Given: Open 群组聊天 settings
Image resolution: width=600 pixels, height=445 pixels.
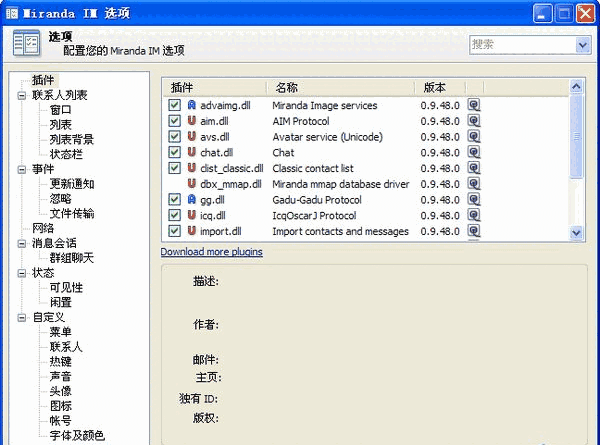Looking at the screenshot, I should click(72, 258).
